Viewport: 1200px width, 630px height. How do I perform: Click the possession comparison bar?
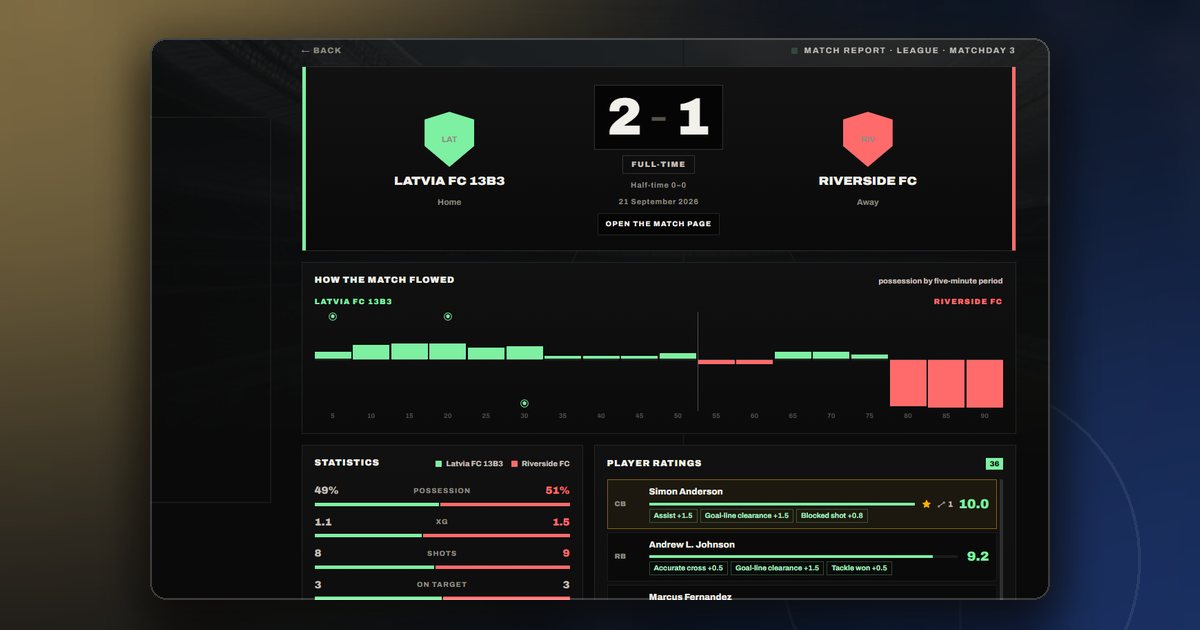[x=442, y=504]
